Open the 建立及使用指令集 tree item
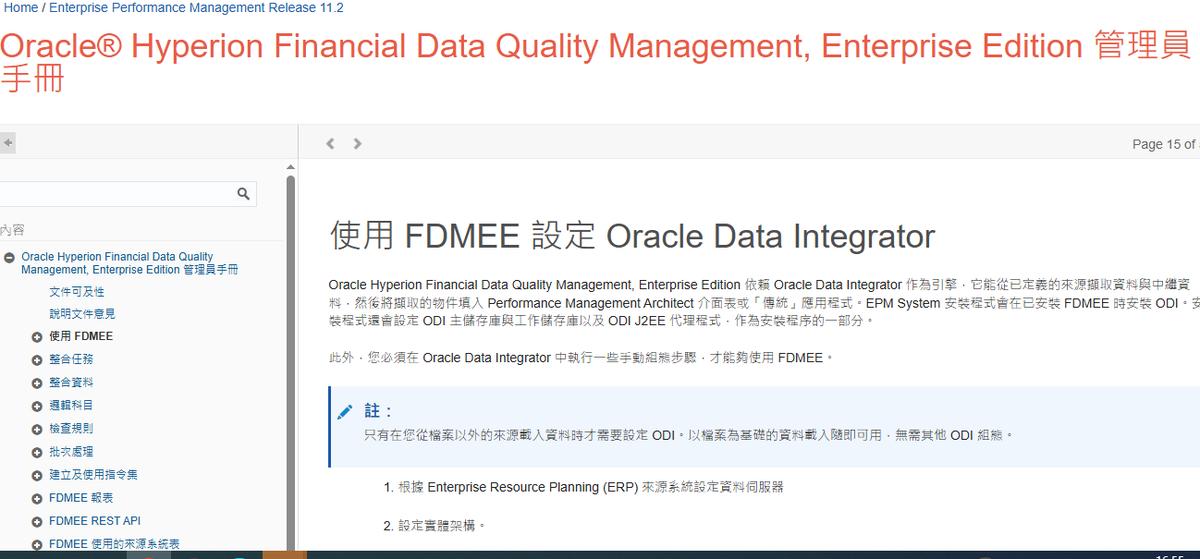1200x559 pixels. [x=93, y=475]
